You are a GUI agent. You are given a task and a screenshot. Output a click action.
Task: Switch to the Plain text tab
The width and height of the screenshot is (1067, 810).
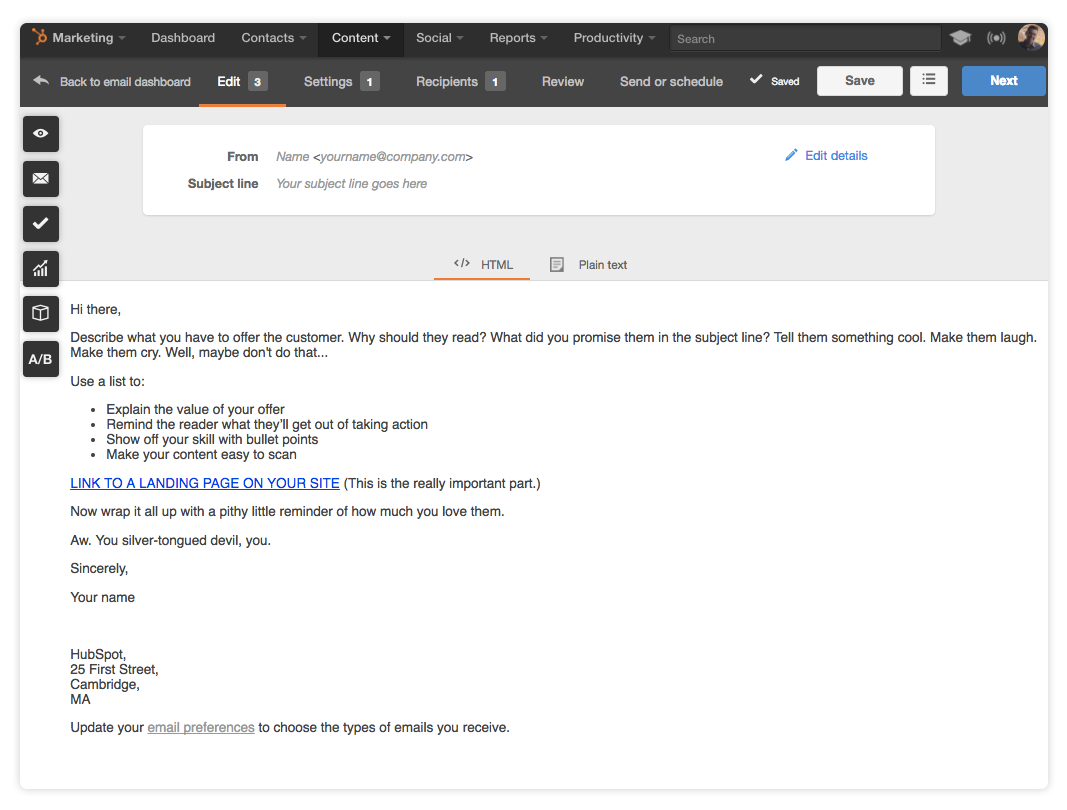click(x=590, y=265)
